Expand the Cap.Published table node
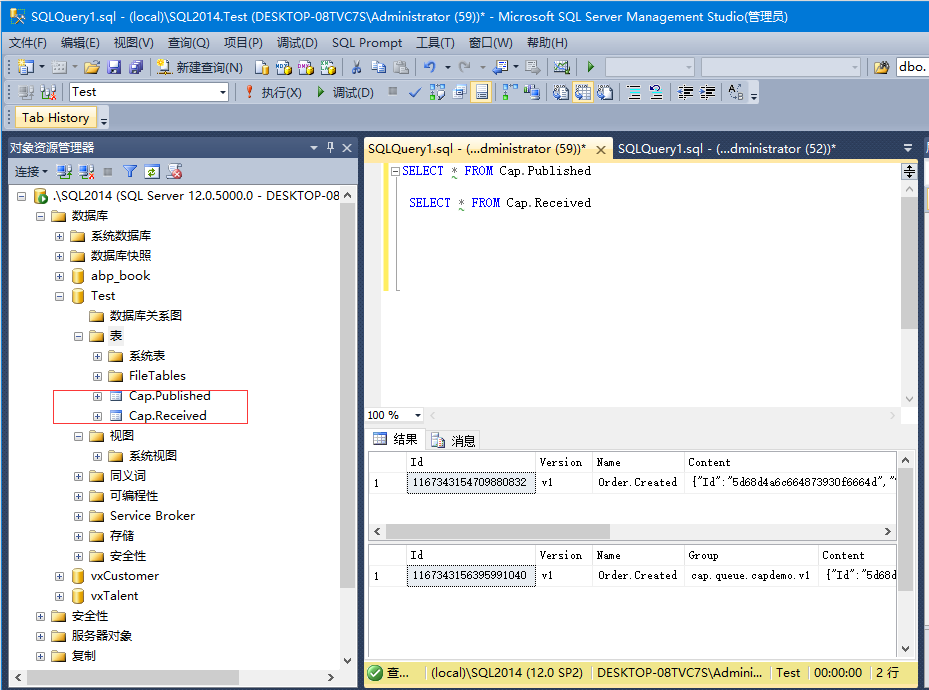Viewport: 929px width, 690px height. (97, 396)
